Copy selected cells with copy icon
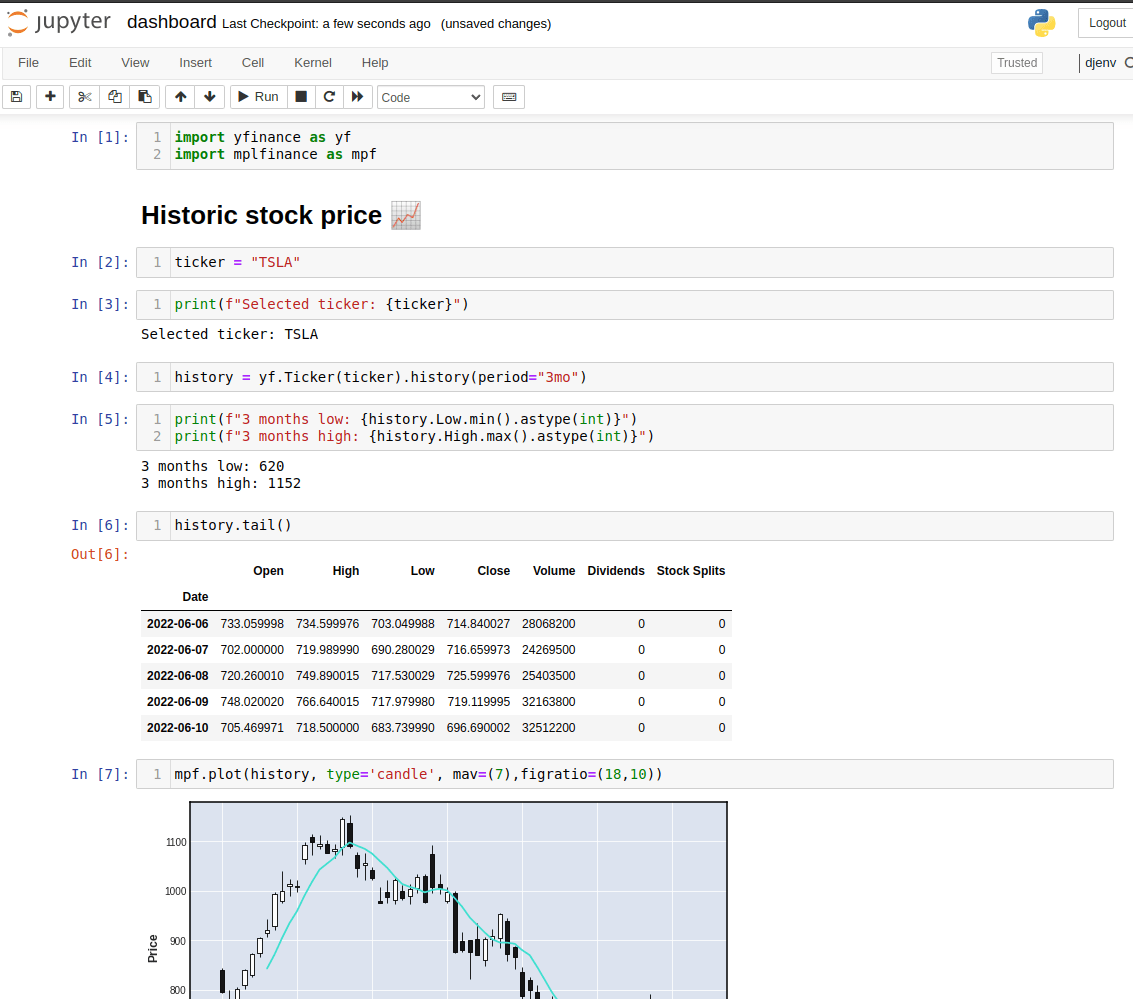The image size is (1133, 999). pos(114,96)
